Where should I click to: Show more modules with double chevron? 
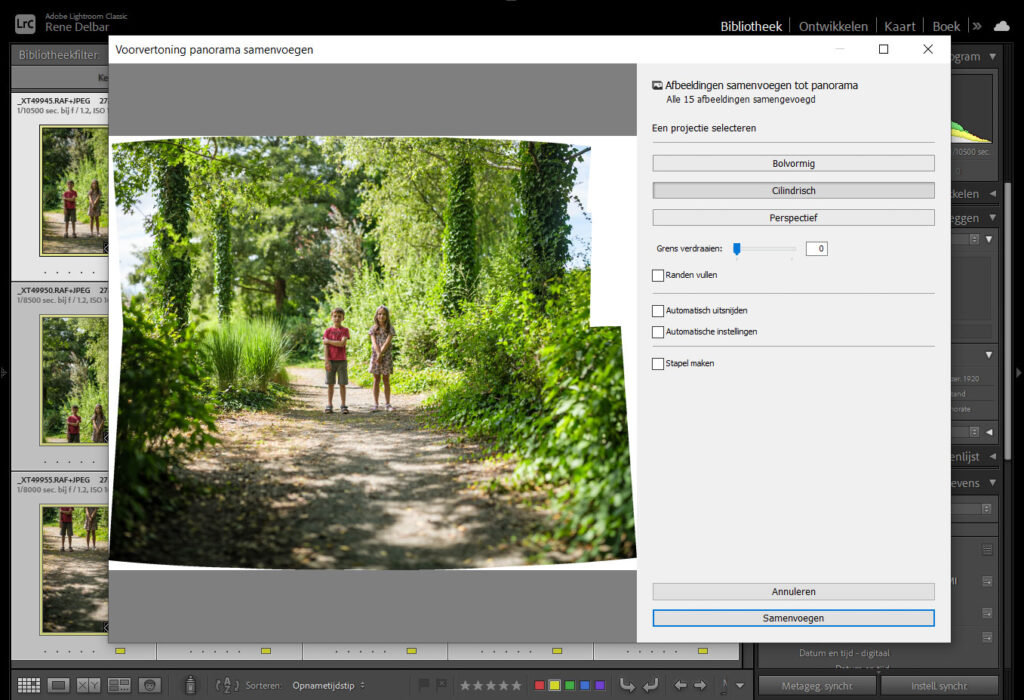[x=977, y=26]
